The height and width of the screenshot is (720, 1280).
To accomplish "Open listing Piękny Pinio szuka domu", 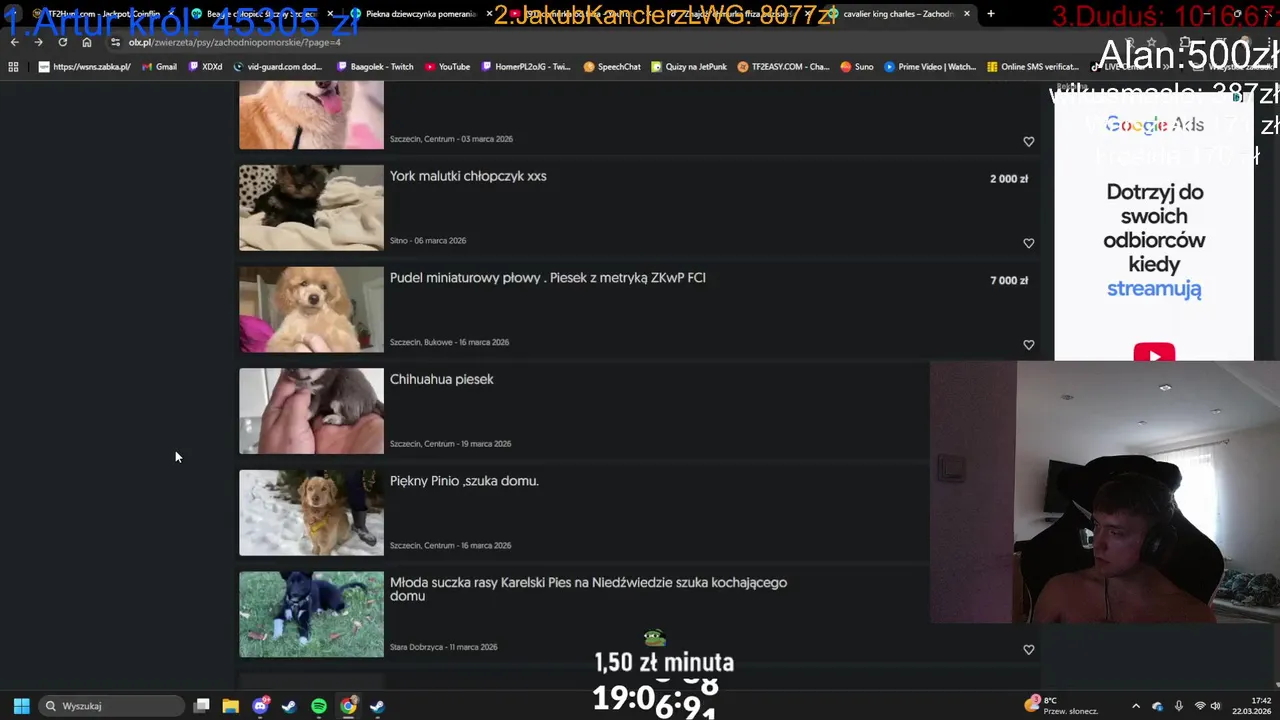I will click(x=464, y=481).
